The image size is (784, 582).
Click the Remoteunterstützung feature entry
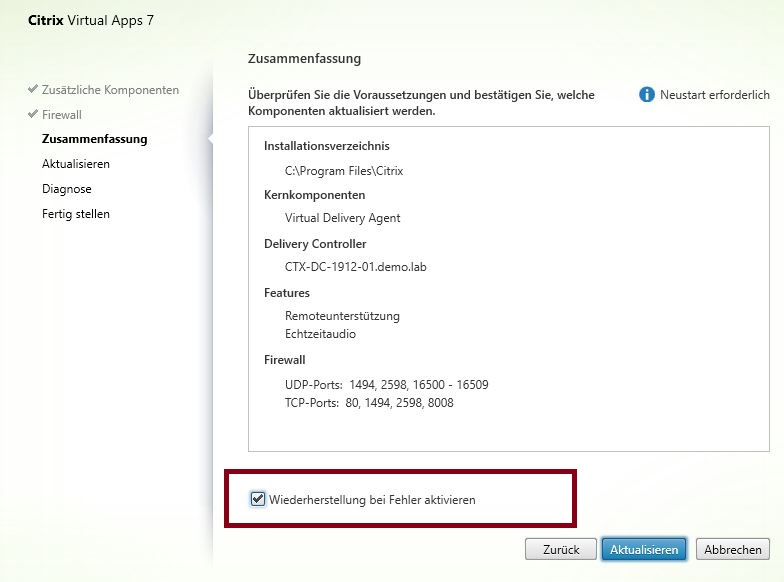click(342, 316)
